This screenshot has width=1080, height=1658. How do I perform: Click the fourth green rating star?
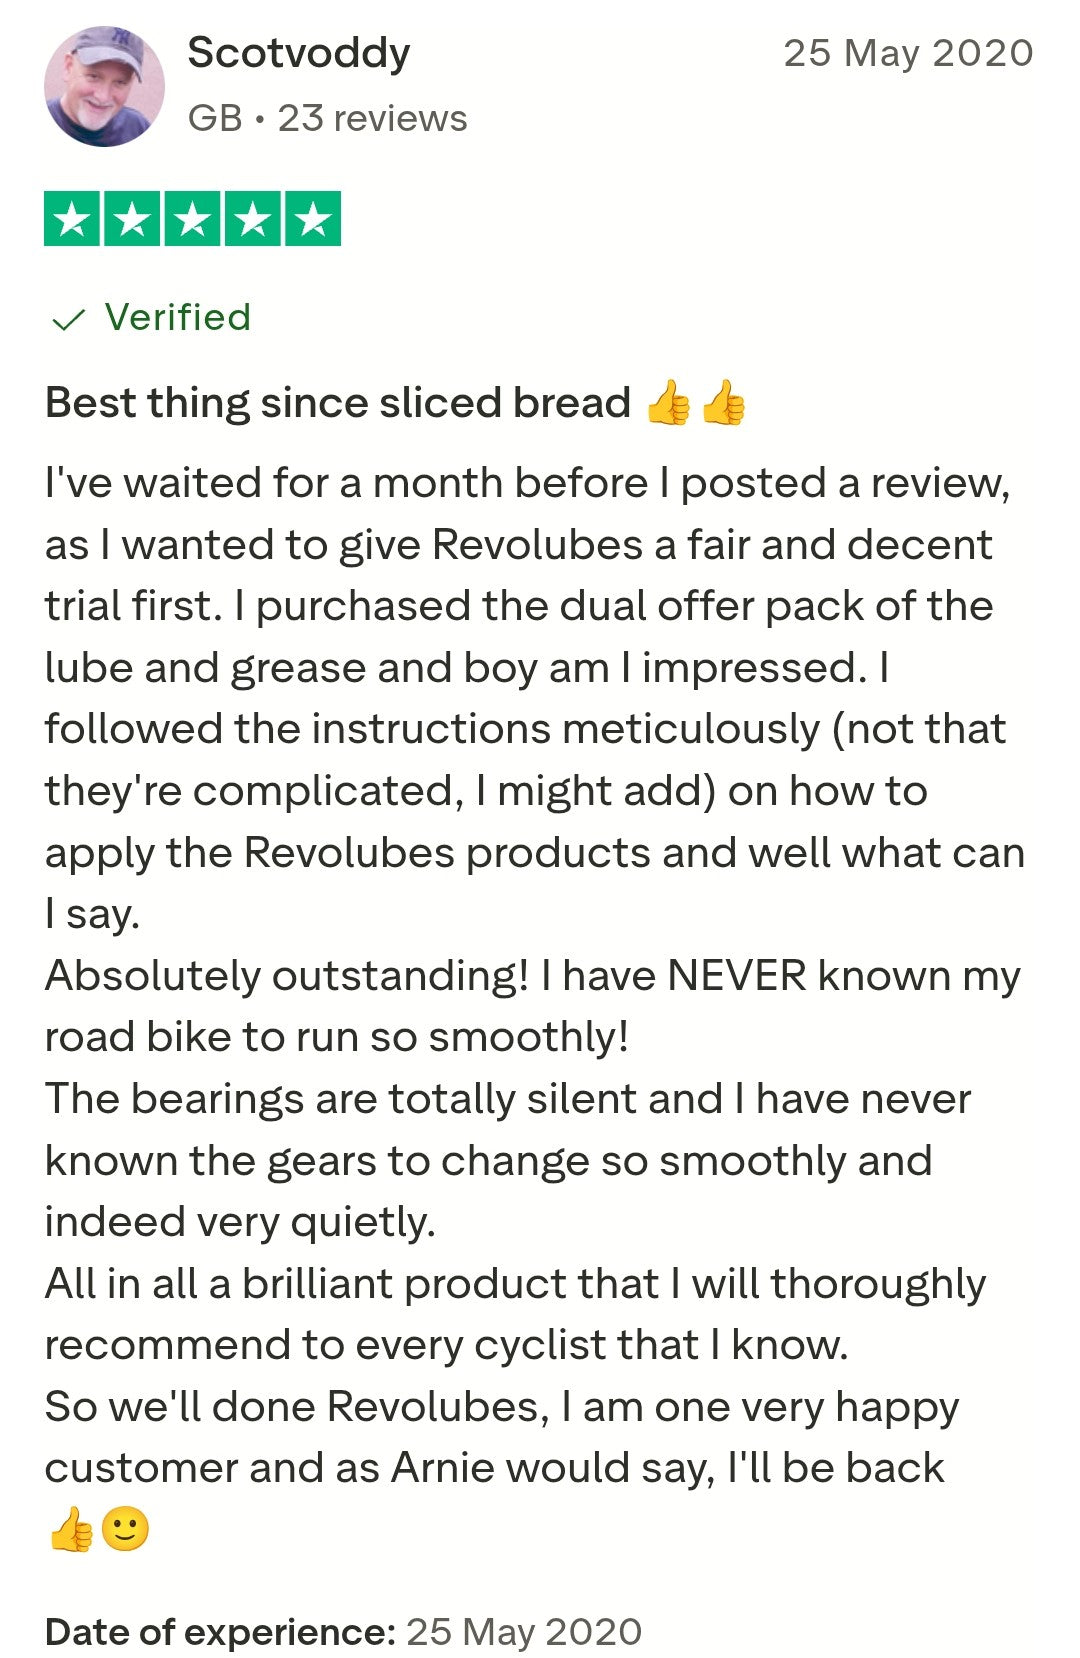point(252,219)
